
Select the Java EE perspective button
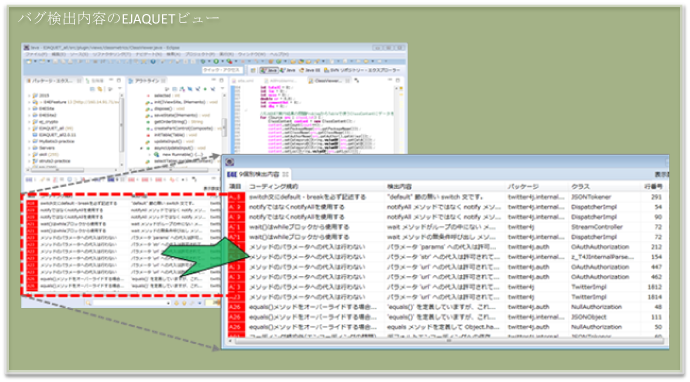pos(310,70)
